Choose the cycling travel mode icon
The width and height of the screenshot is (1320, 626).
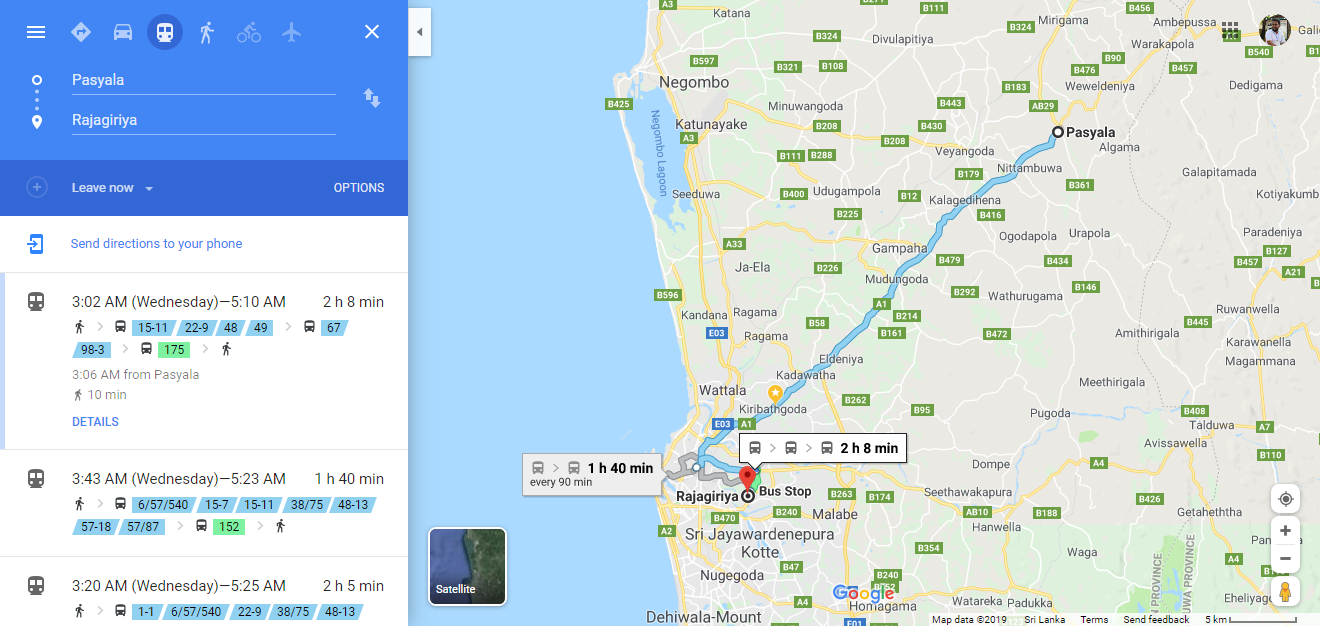pyautogui.click(x=249, y=32)
